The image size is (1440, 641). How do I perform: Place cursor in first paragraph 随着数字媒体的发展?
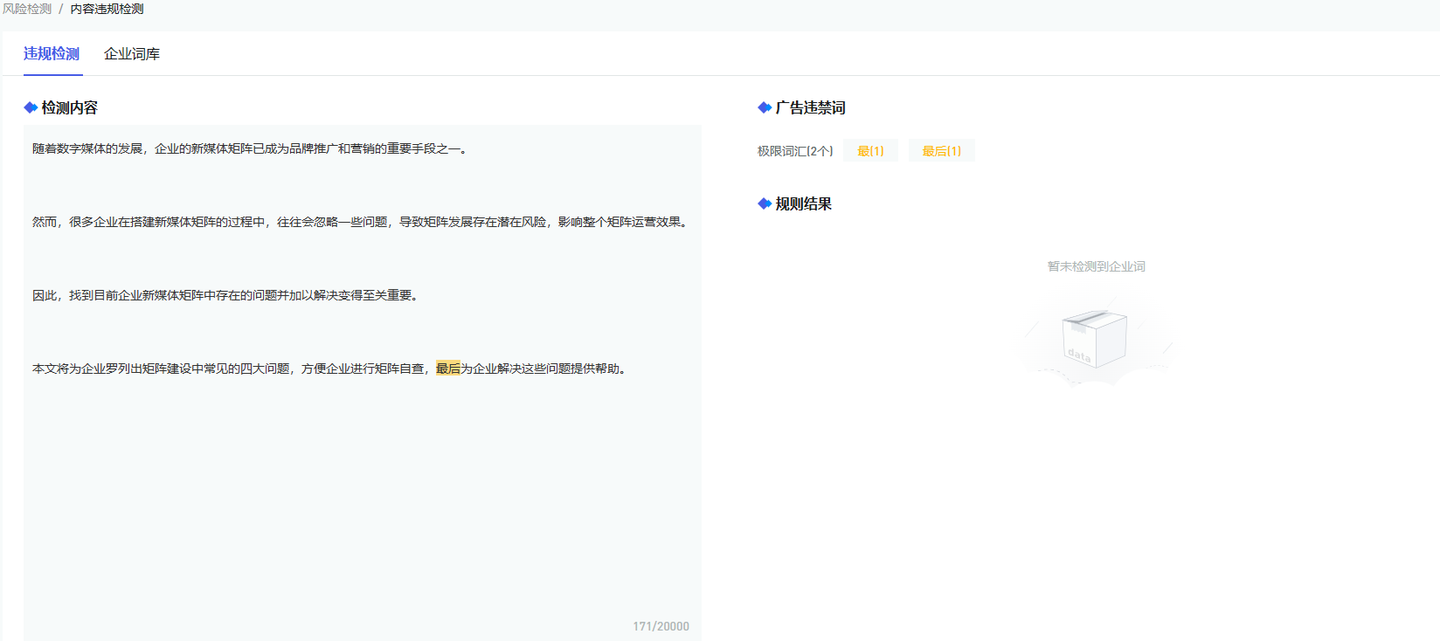250,149
